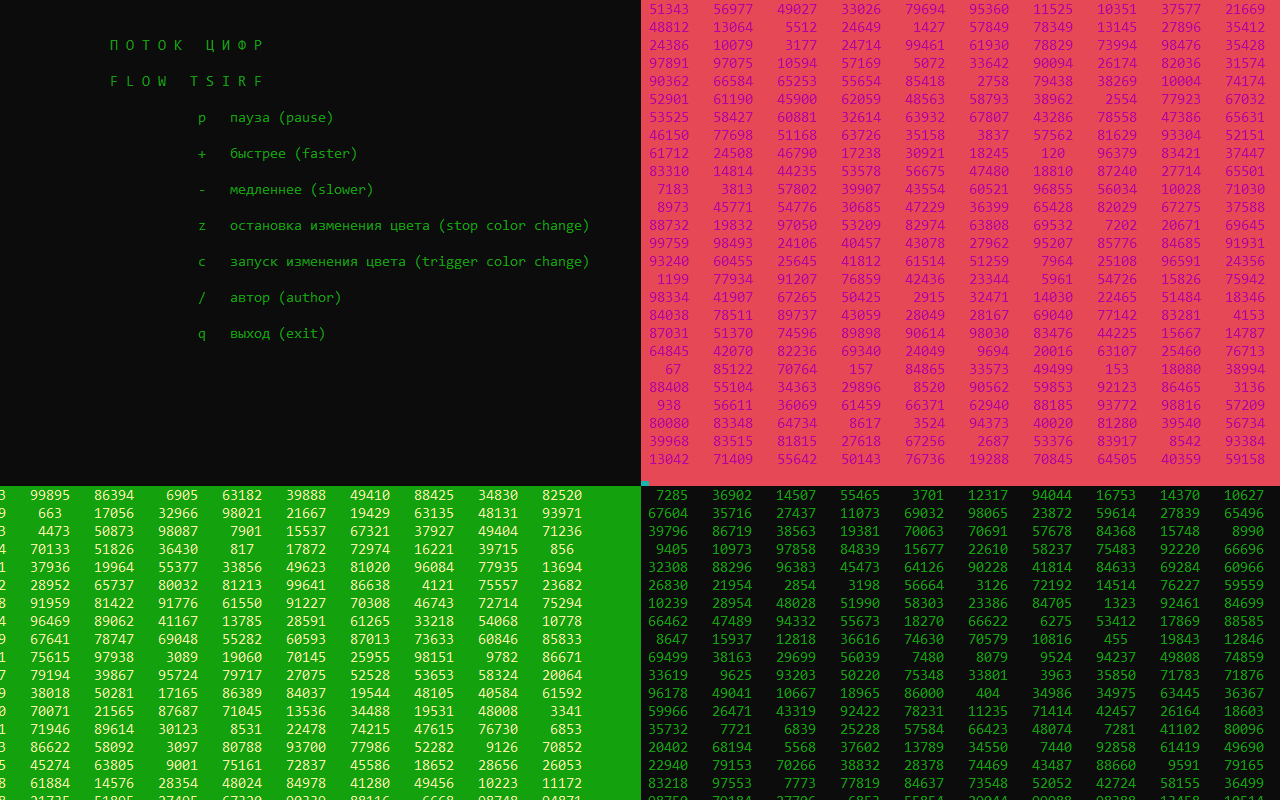Select the value 455 in the black panel
Viewport: 1280px width, 800px height.
point(1116,639)
